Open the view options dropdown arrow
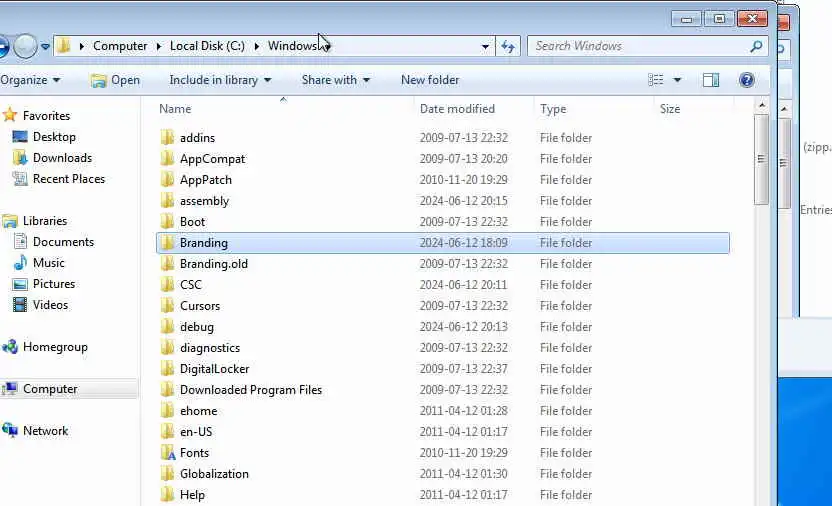 pos(677,80)
